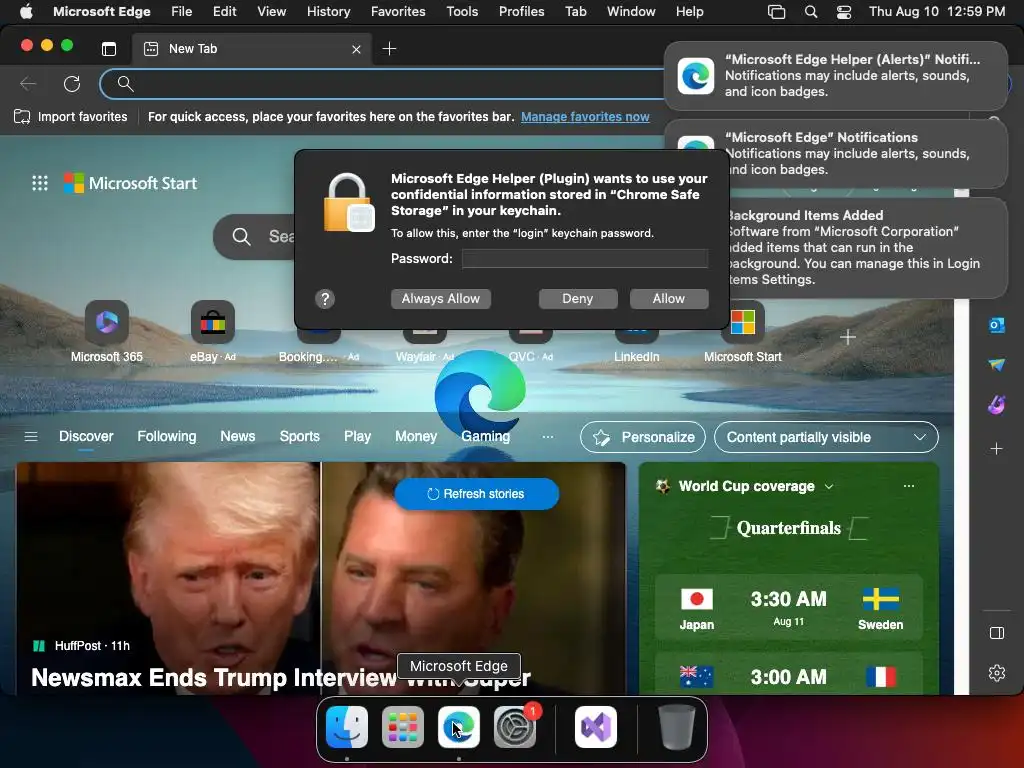Open the History menu

click(x=328, y=11)
